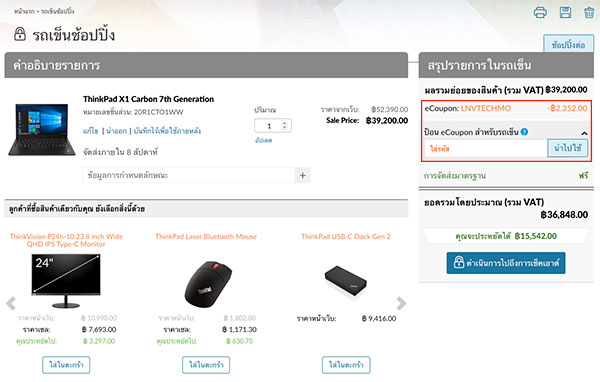
Task: Show next recommended products with right arrow
Action: click(401, 303)
